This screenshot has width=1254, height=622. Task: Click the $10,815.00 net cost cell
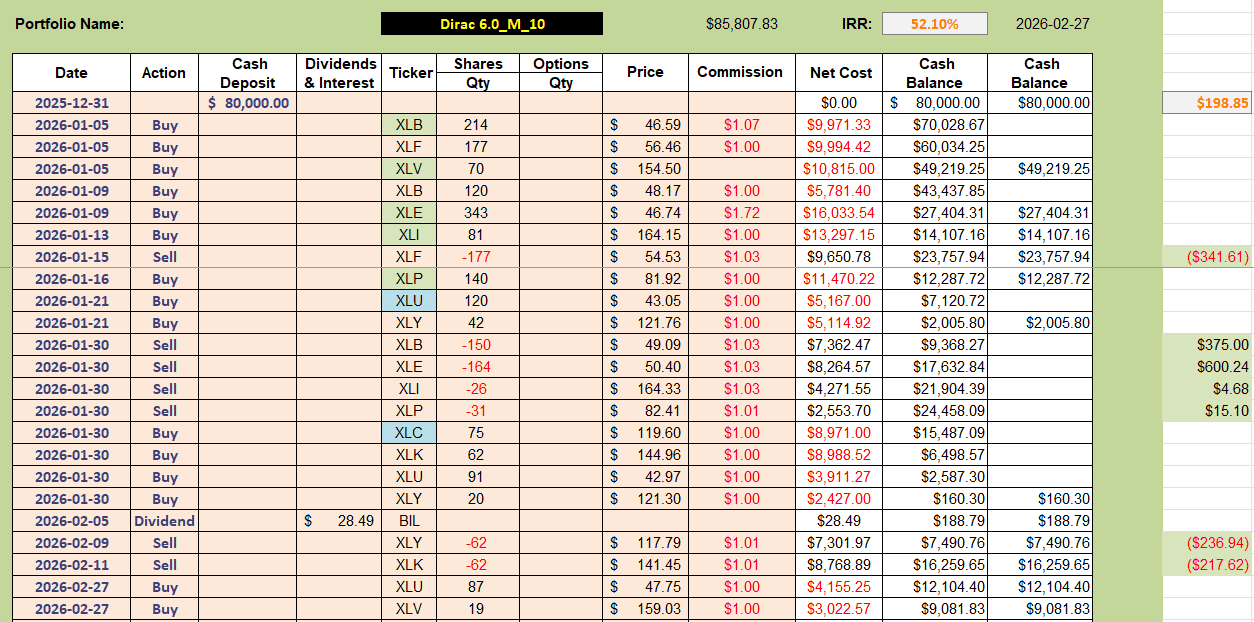841,169
